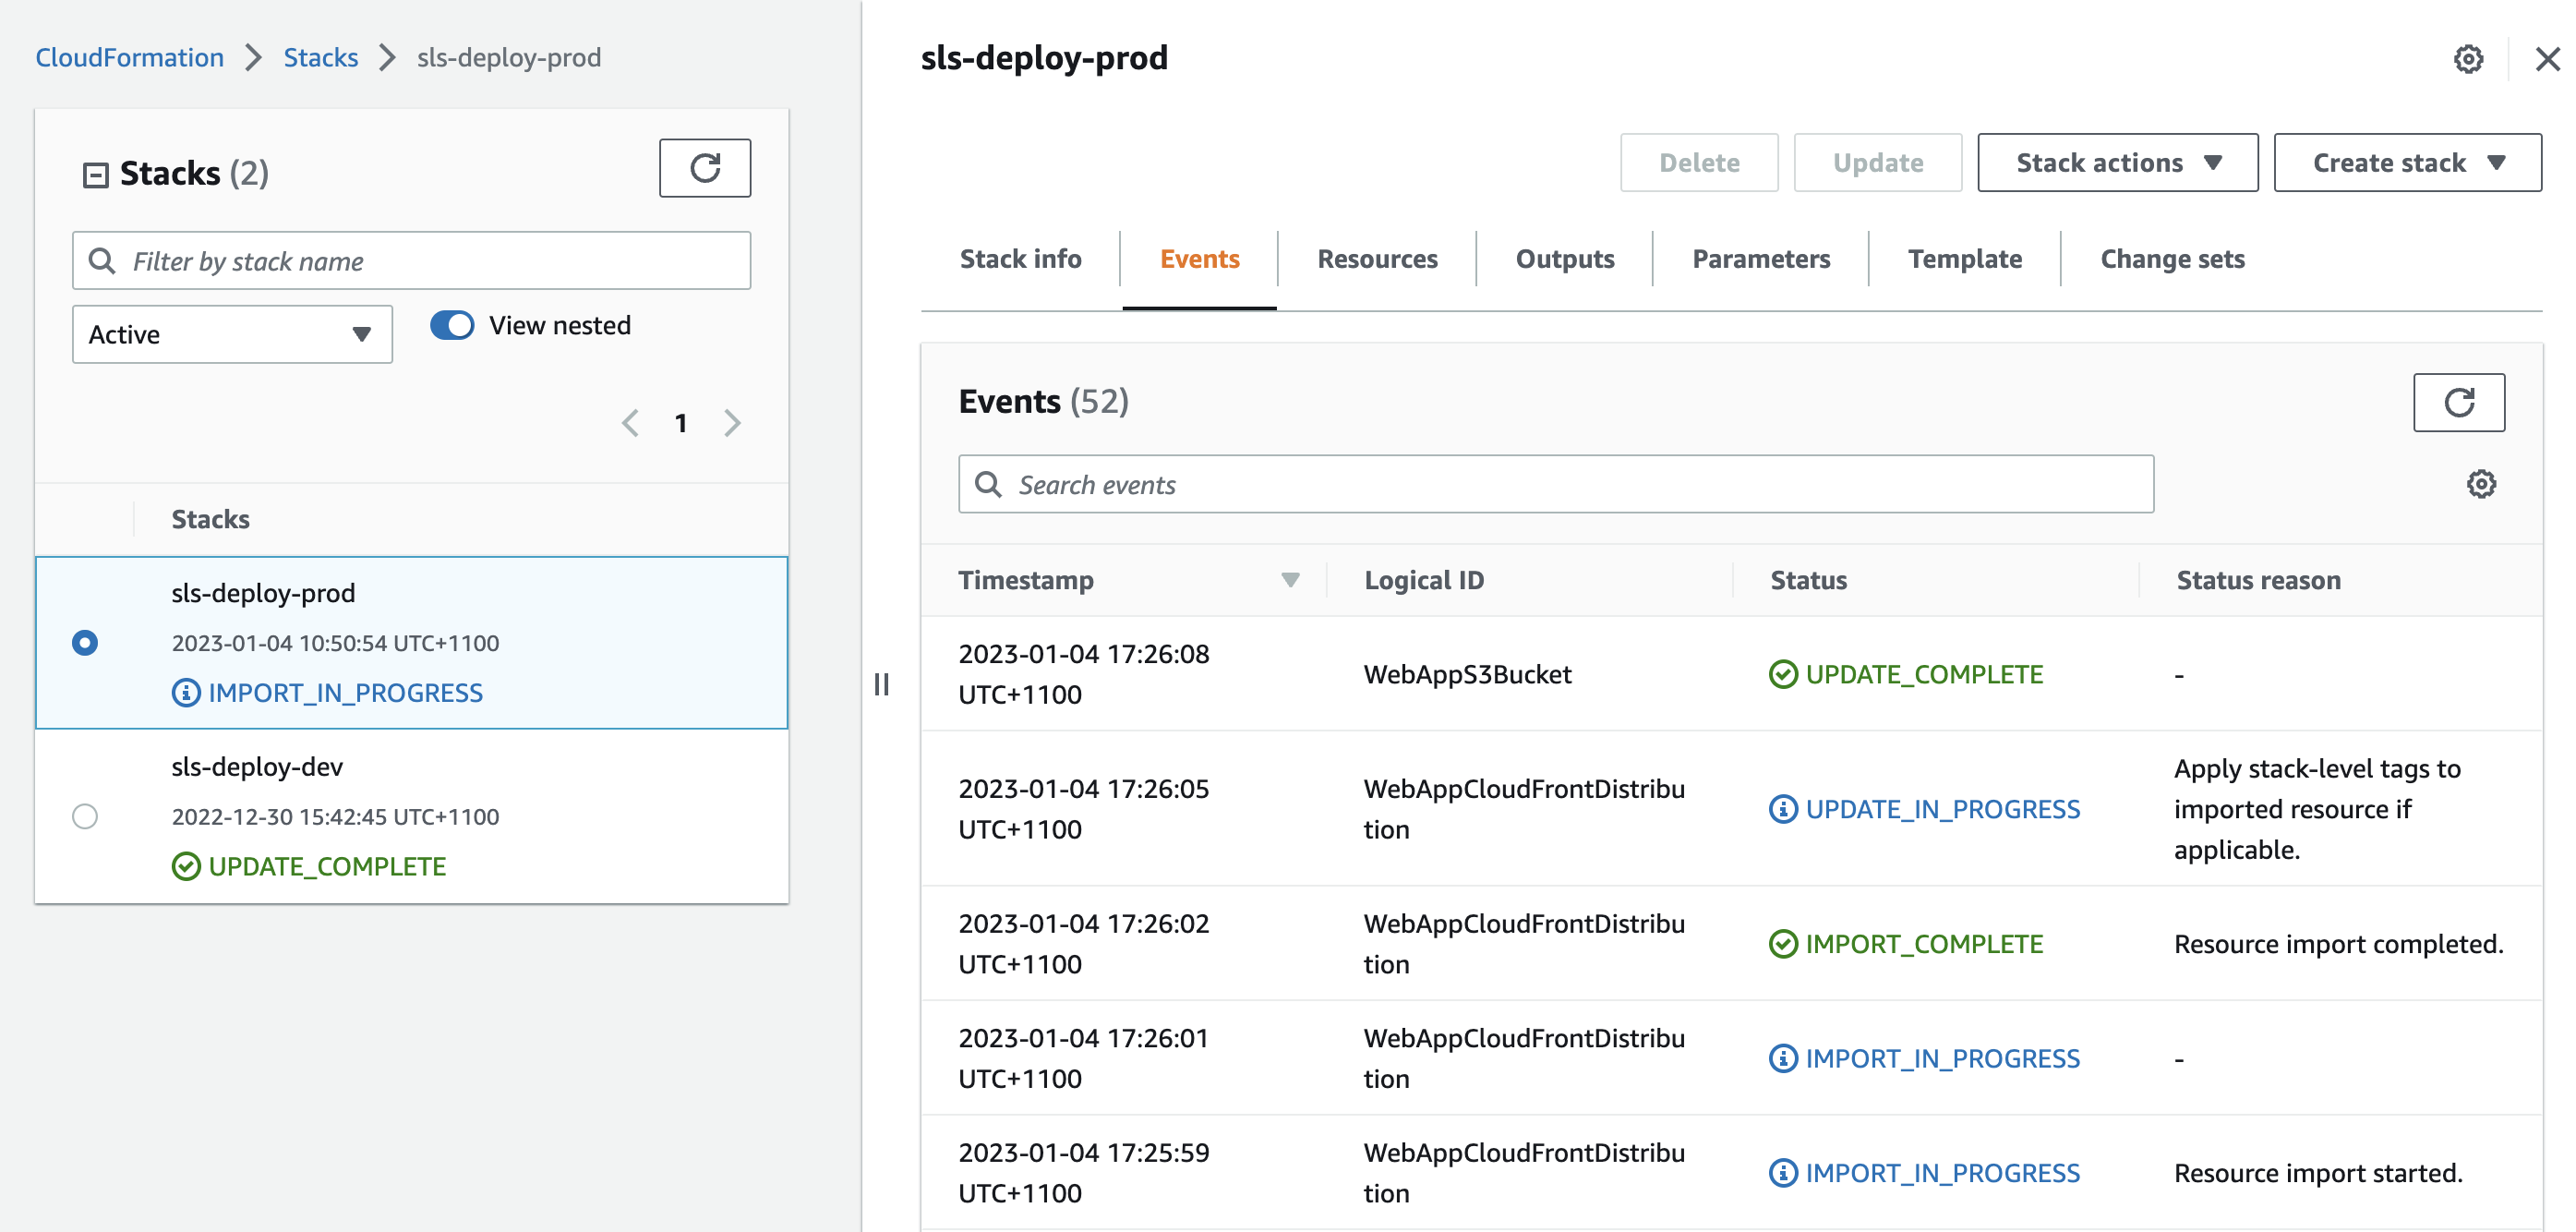The height and width of the screenshot is (1232, 2576).
Task: Click 'Resource import started.' status reason
Action: (2318, 1172)
